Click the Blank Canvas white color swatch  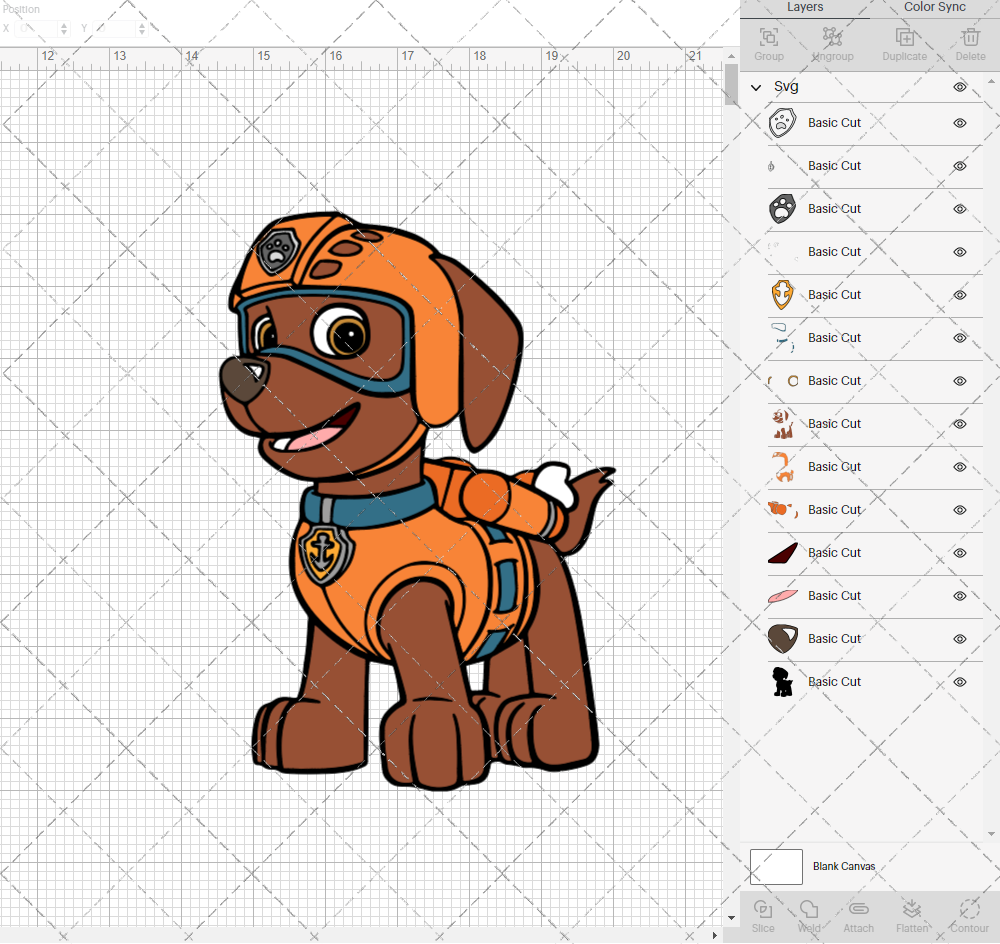[x=776, y=867]
